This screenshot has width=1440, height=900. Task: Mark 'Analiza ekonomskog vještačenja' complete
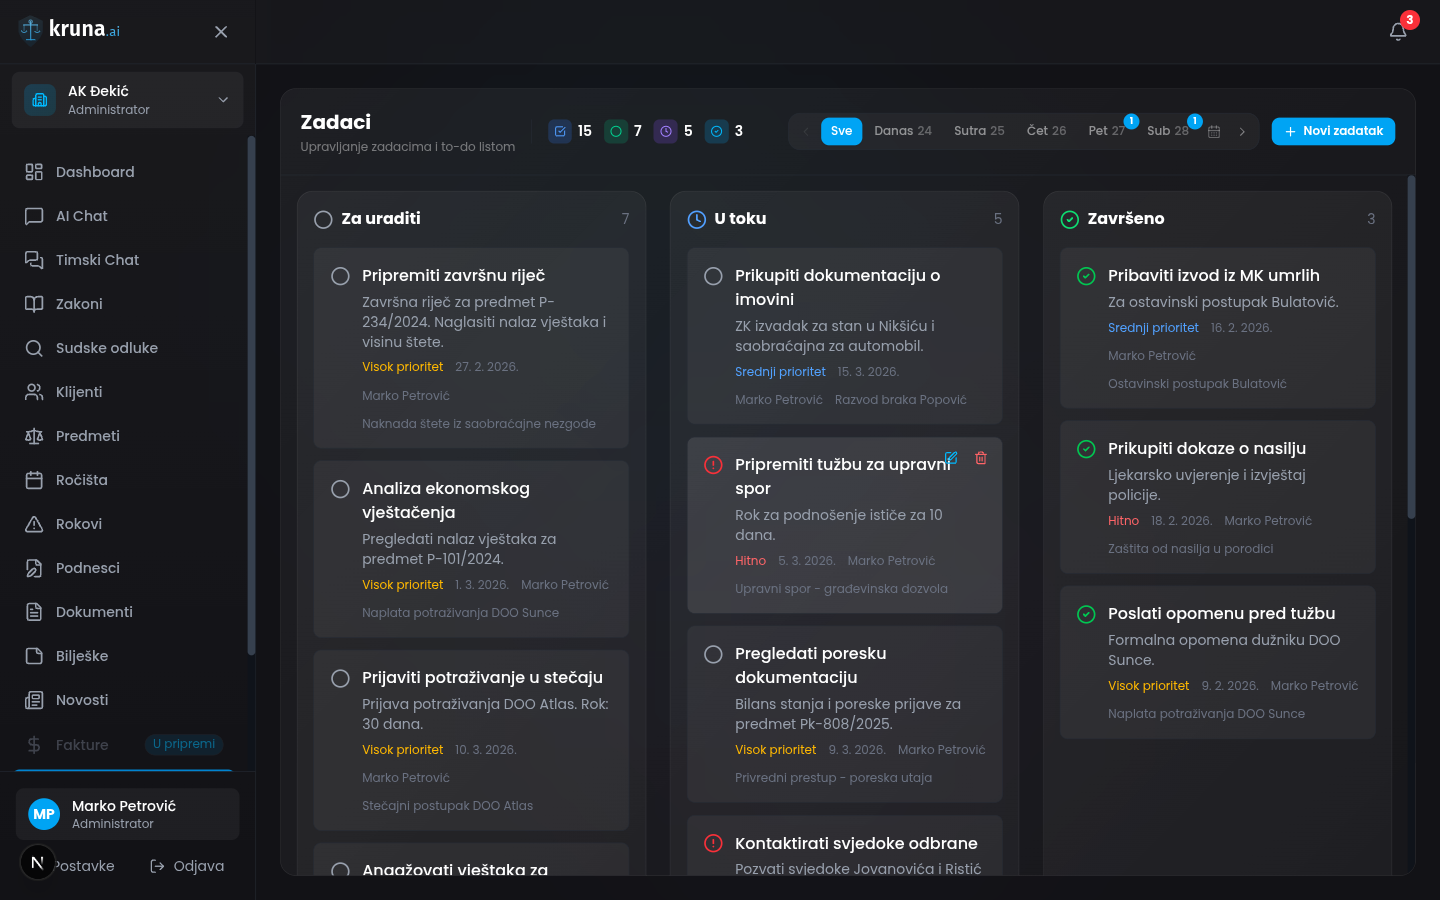click(x=340, y=489)
